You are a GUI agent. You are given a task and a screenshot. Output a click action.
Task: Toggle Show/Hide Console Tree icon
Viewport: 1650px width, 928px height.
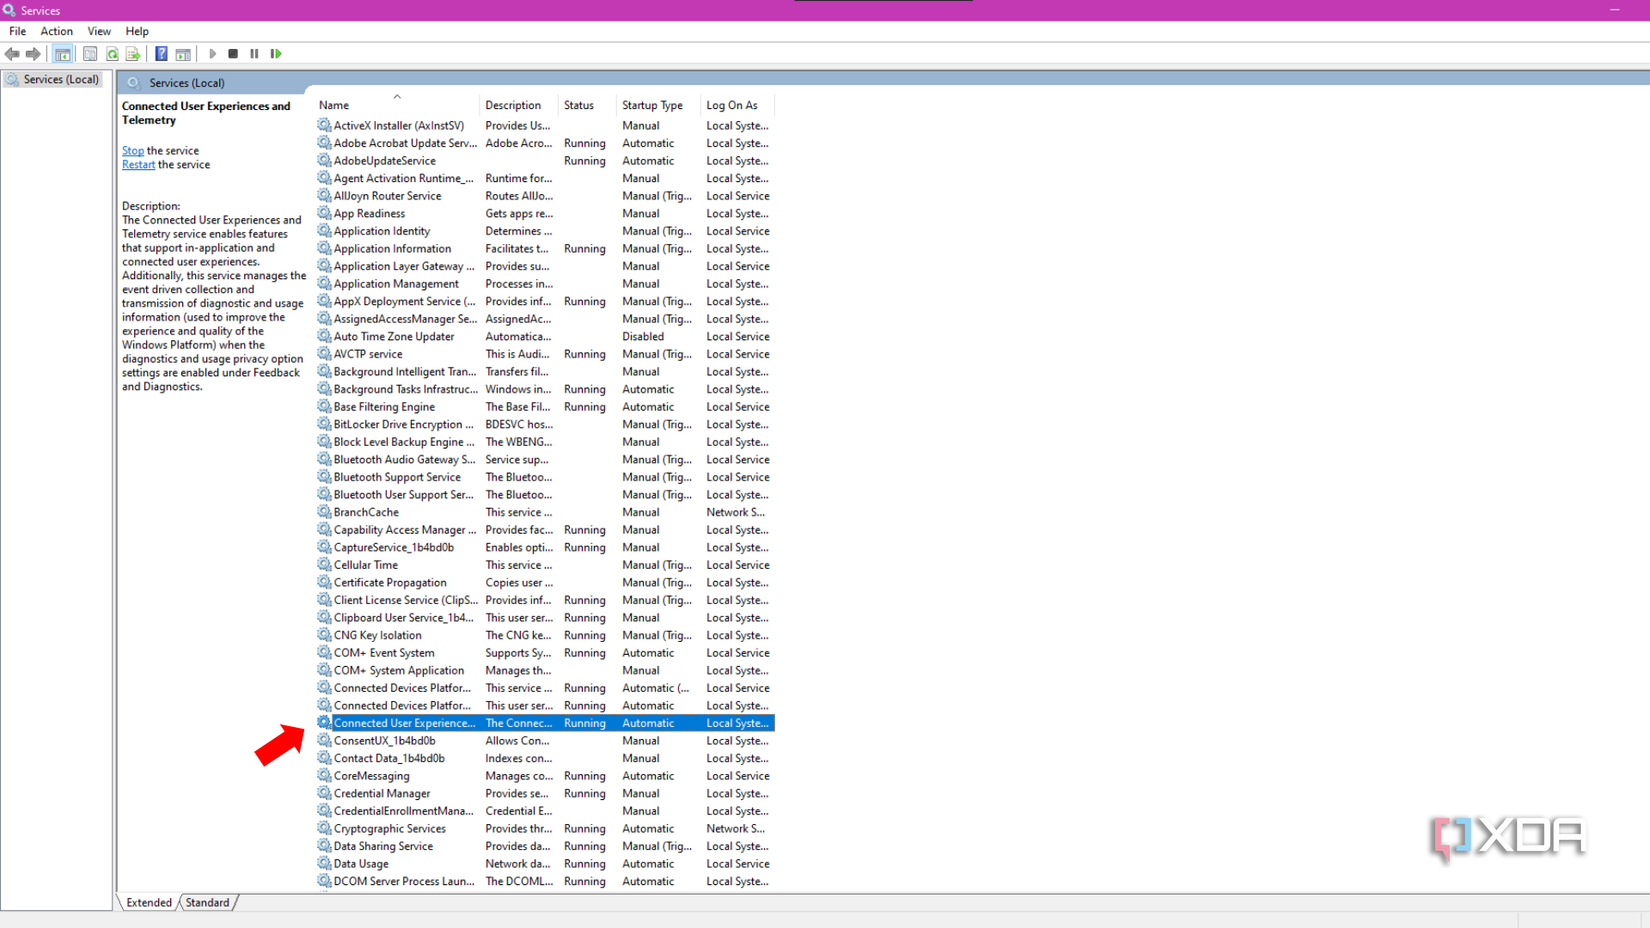(x=63, y=54)
